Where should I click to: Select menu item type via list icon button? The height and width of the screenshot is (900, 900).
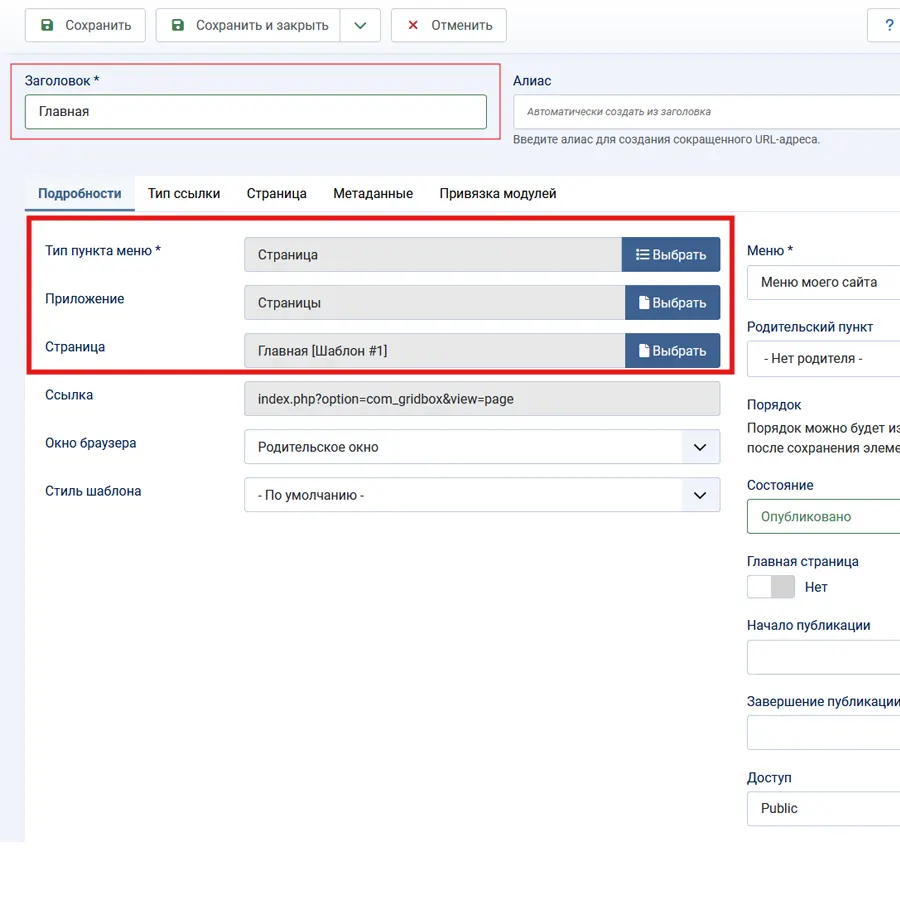671,255
